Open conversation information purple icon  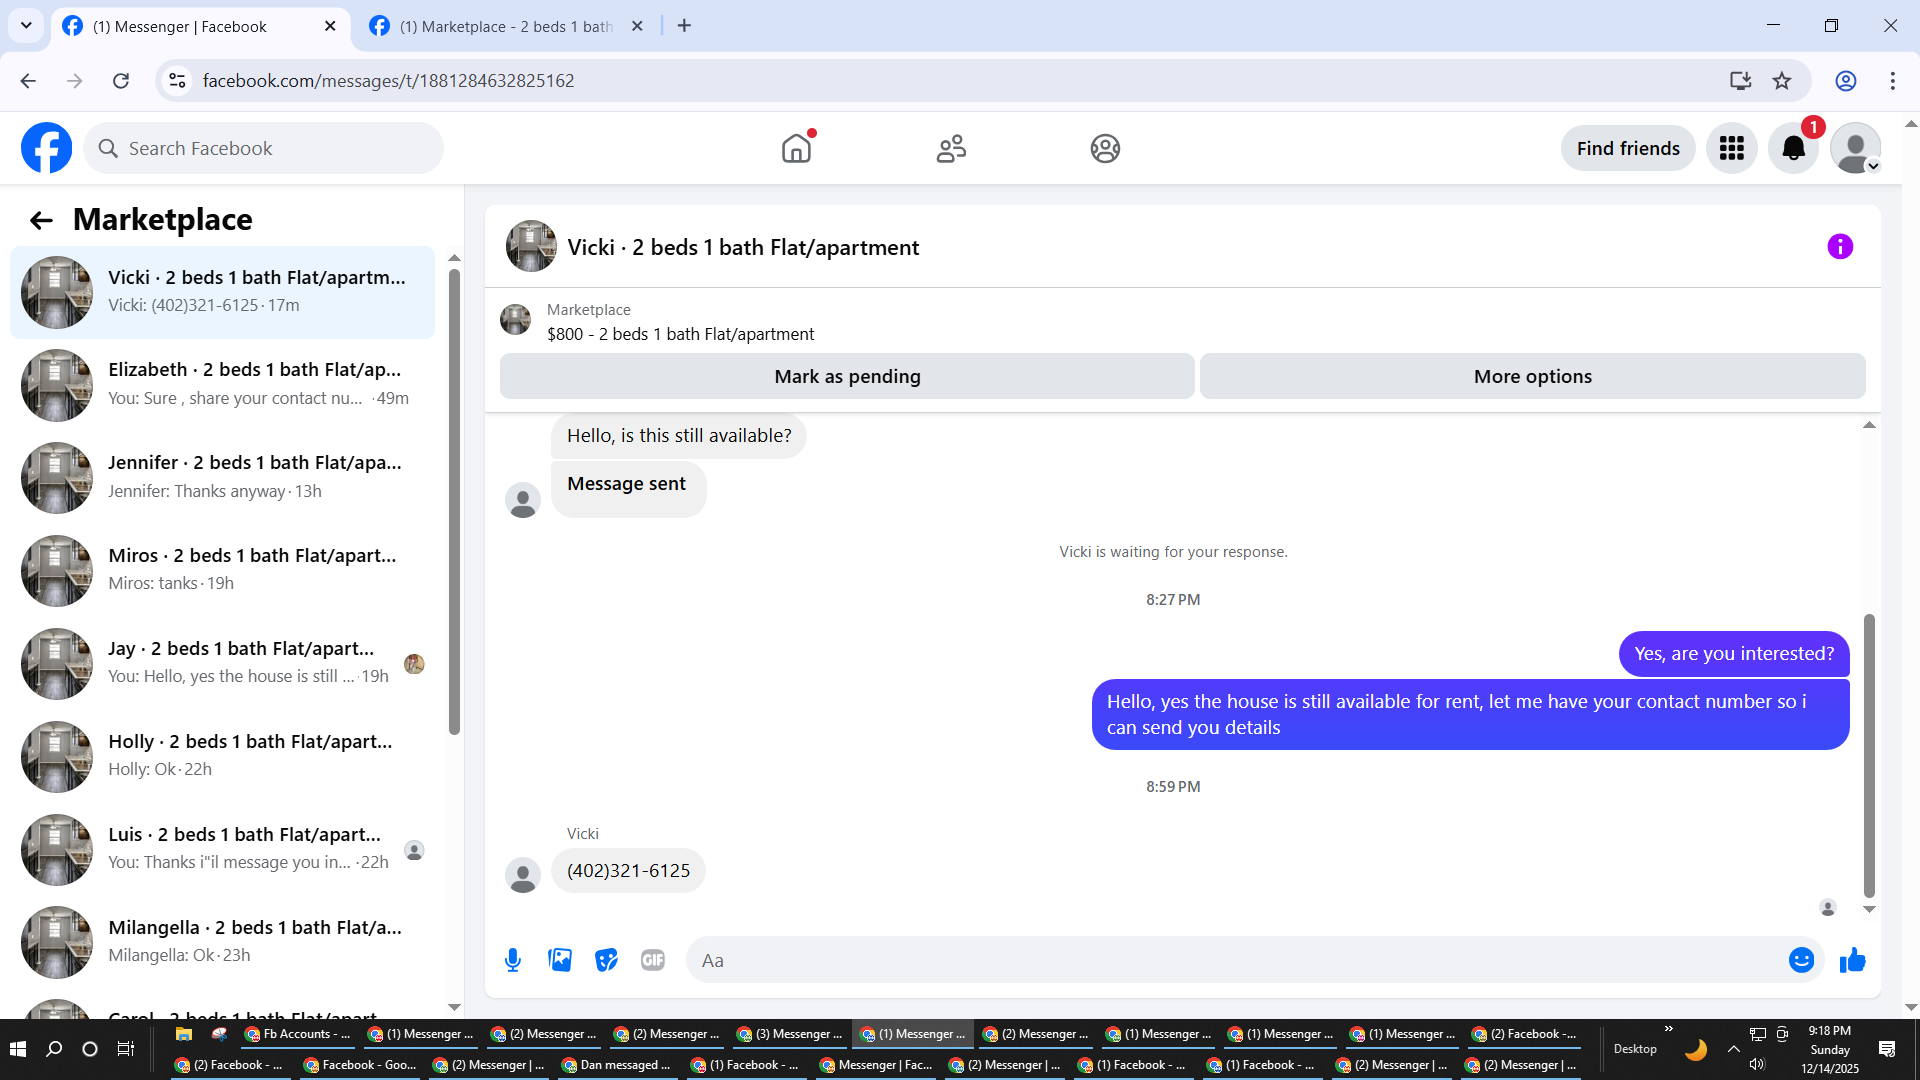1840,247
